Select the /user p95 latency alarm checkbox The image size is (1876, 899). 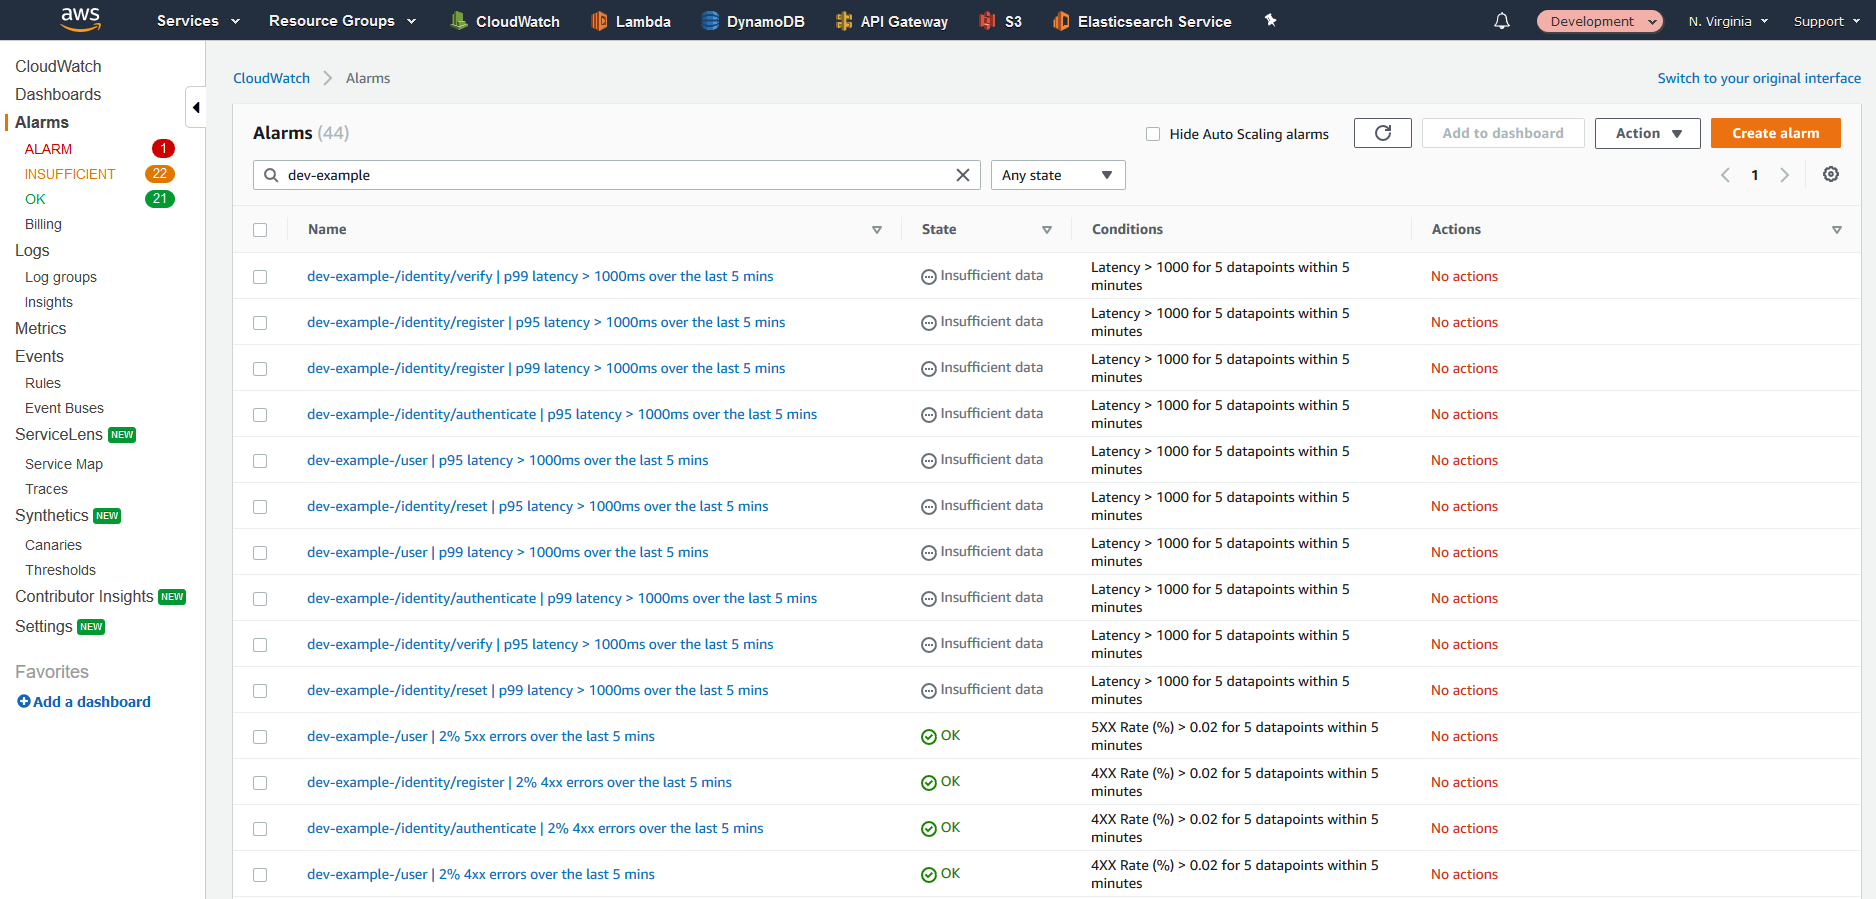tap(260, 461)
